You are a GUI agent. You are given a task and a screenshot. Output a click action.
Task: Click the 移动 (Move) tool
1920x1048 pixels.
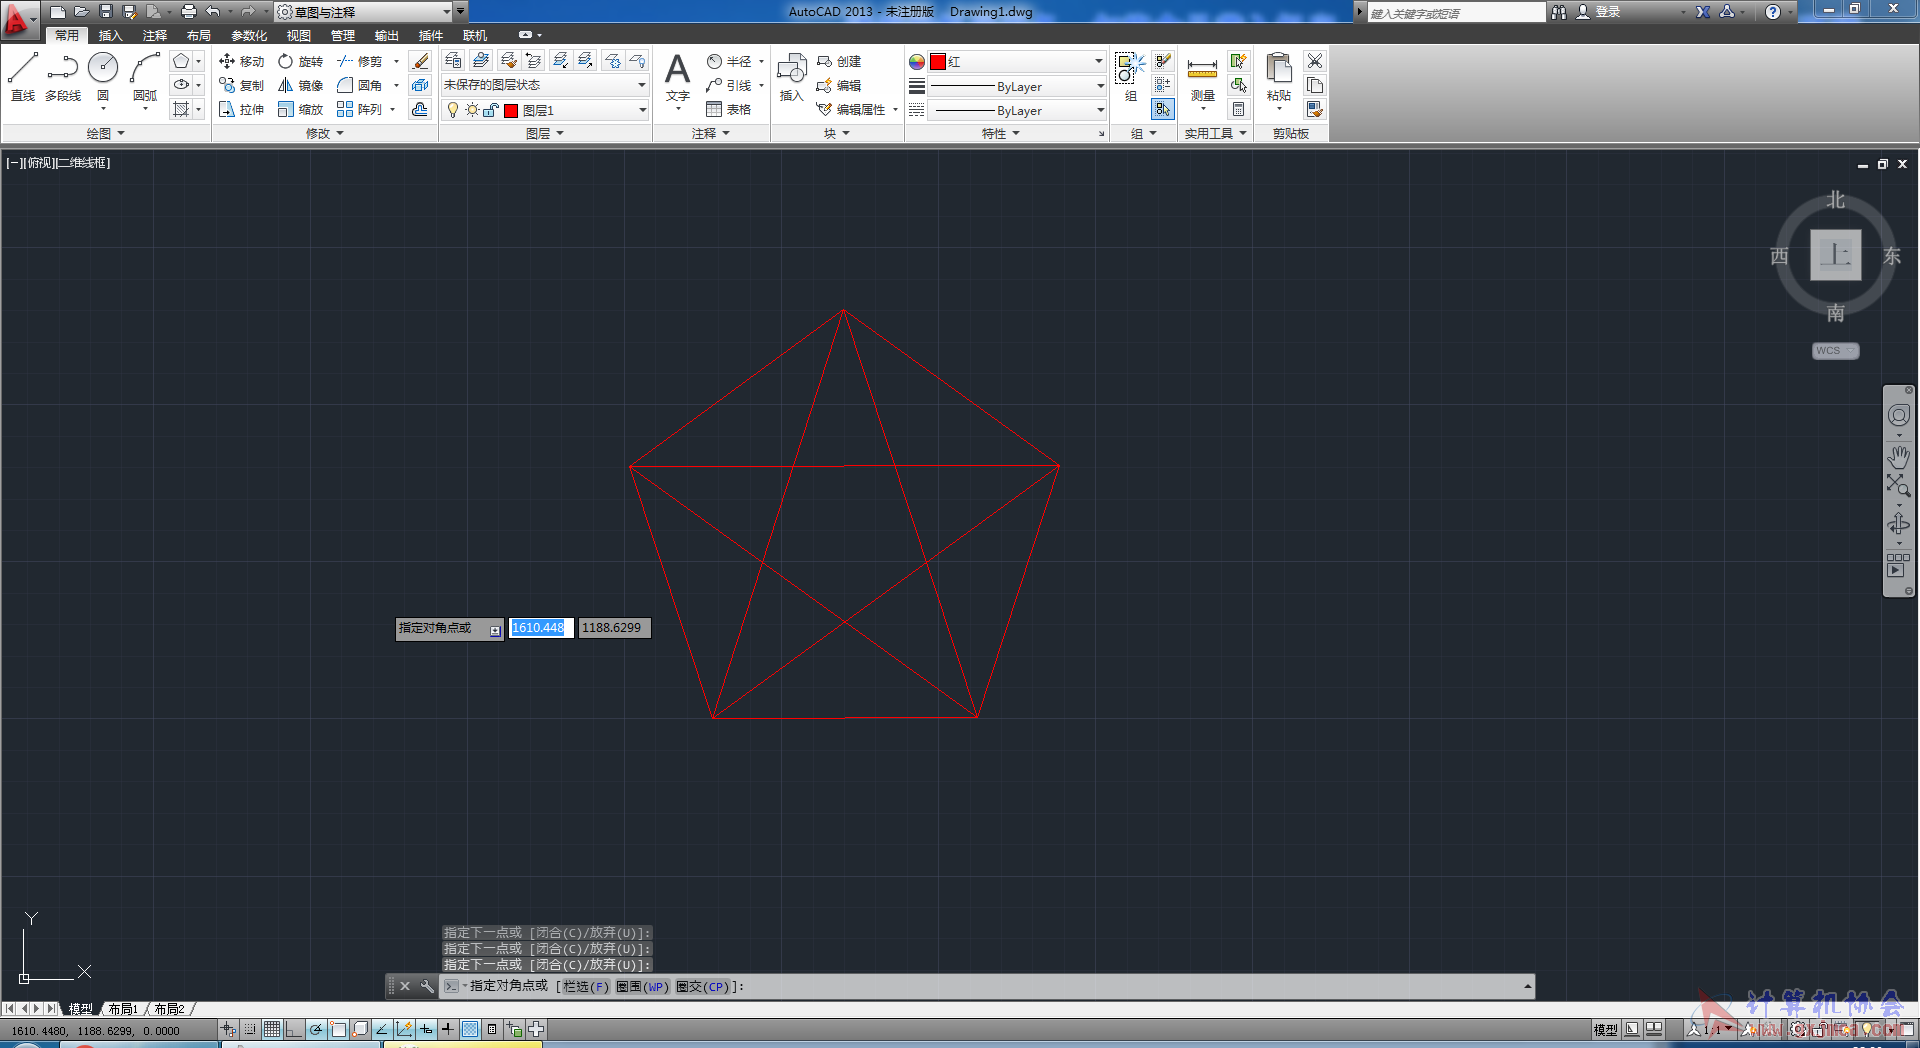(x=241, y=61)
